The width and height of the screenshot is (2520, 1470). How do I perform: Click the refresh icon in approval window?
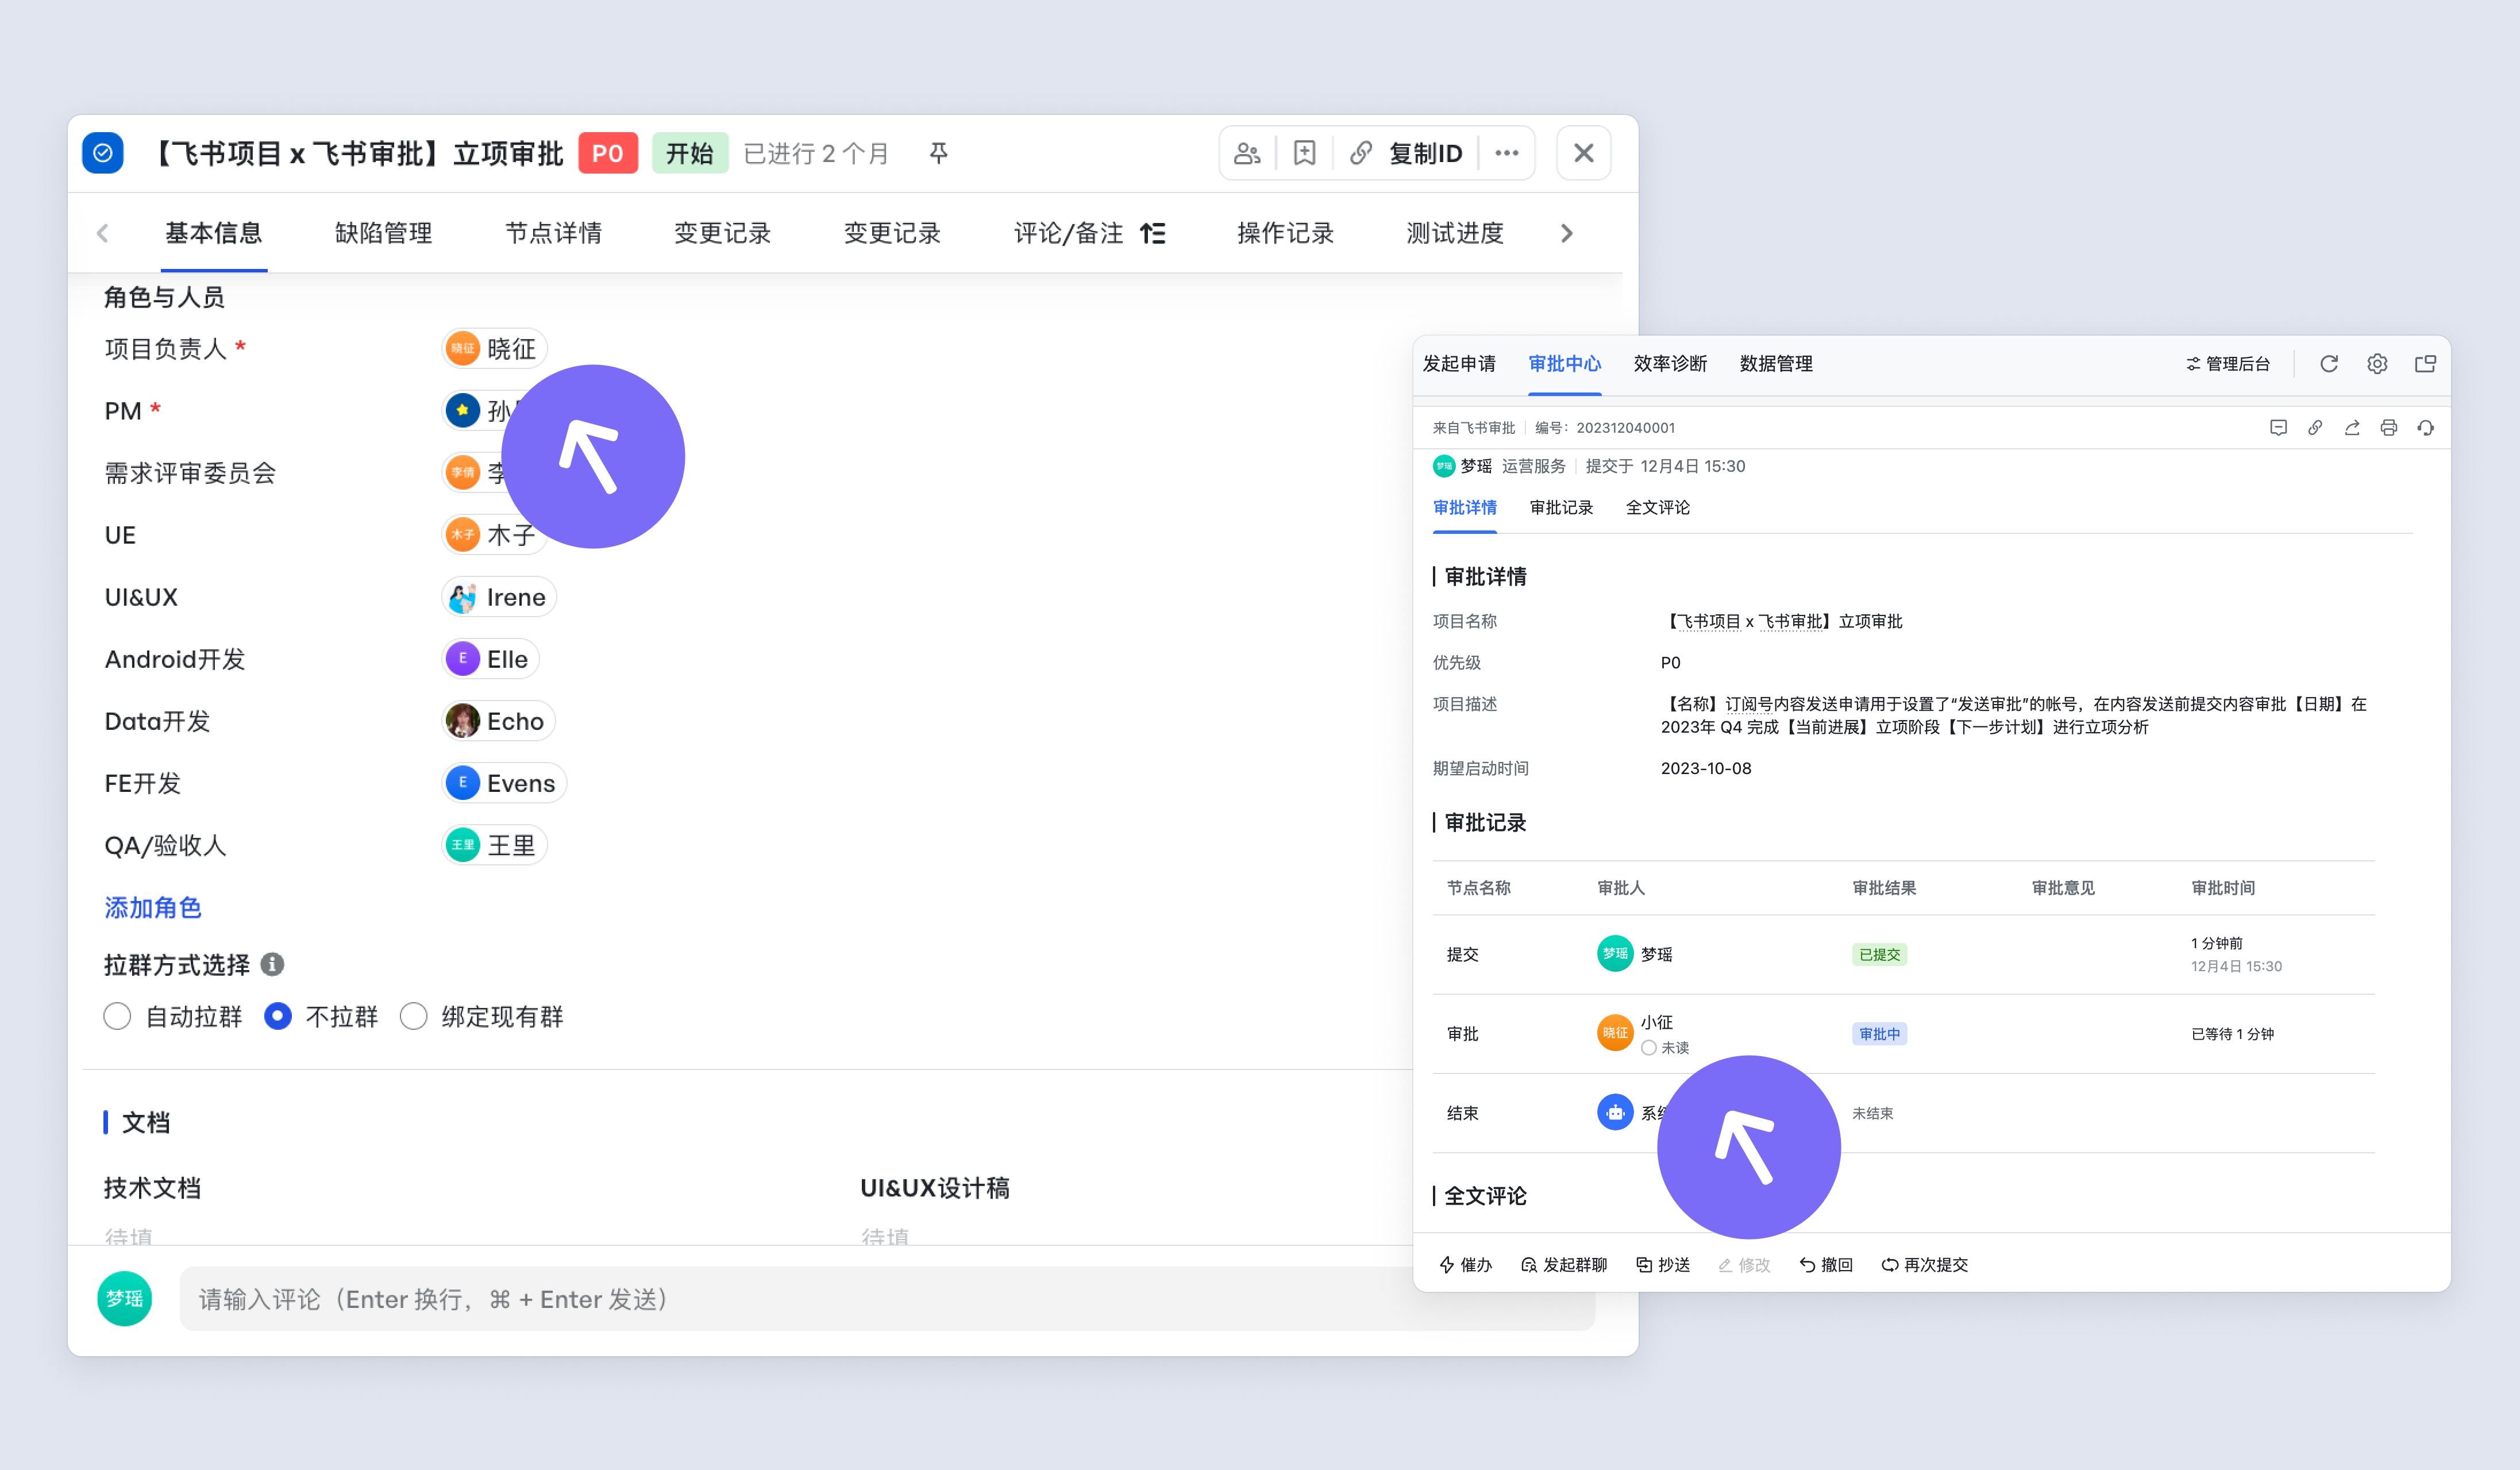tap(2329, 364)
